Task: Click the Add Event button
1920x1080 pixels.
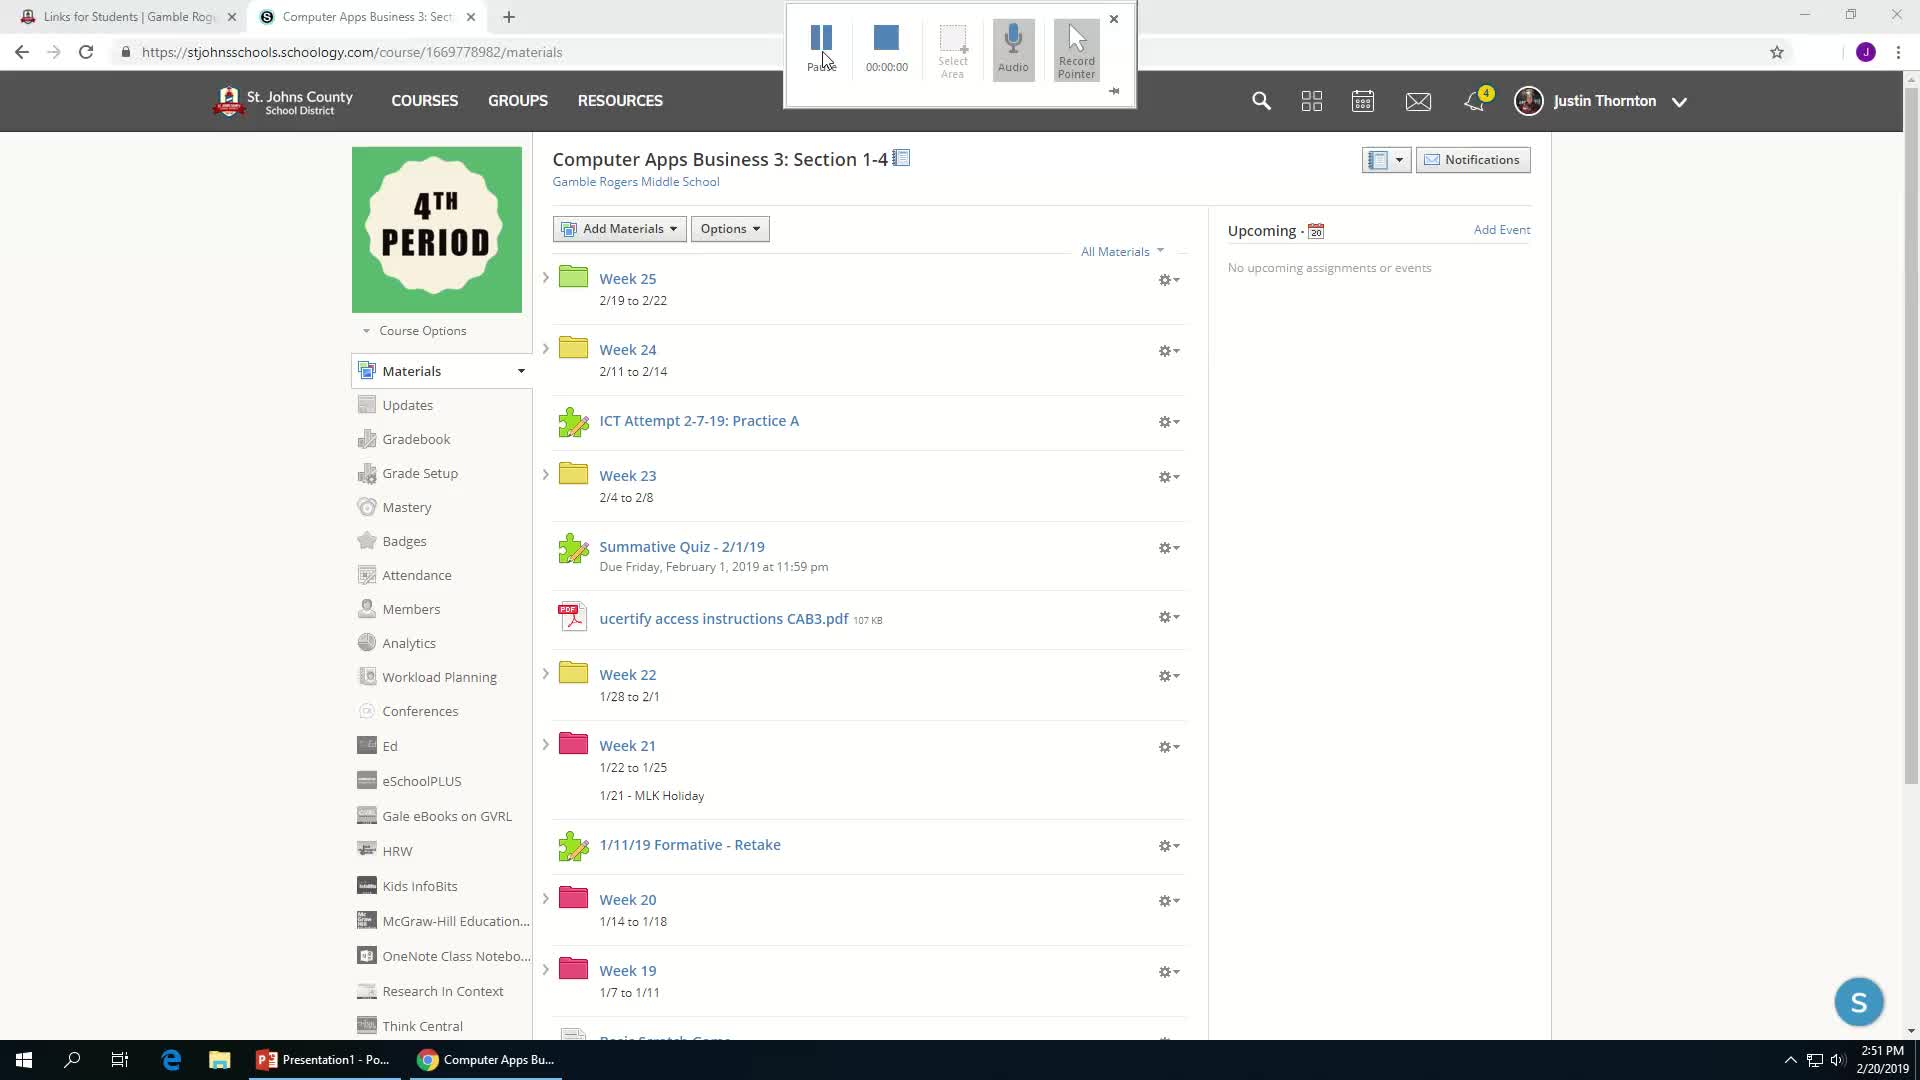Action: (1503, 228)
